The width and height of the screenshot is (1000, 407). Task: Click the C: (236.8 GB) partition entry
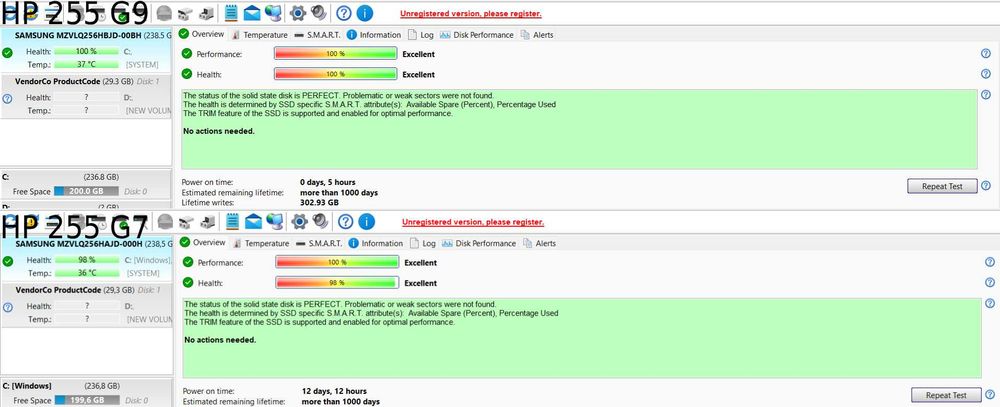click(x=85, y=184)
